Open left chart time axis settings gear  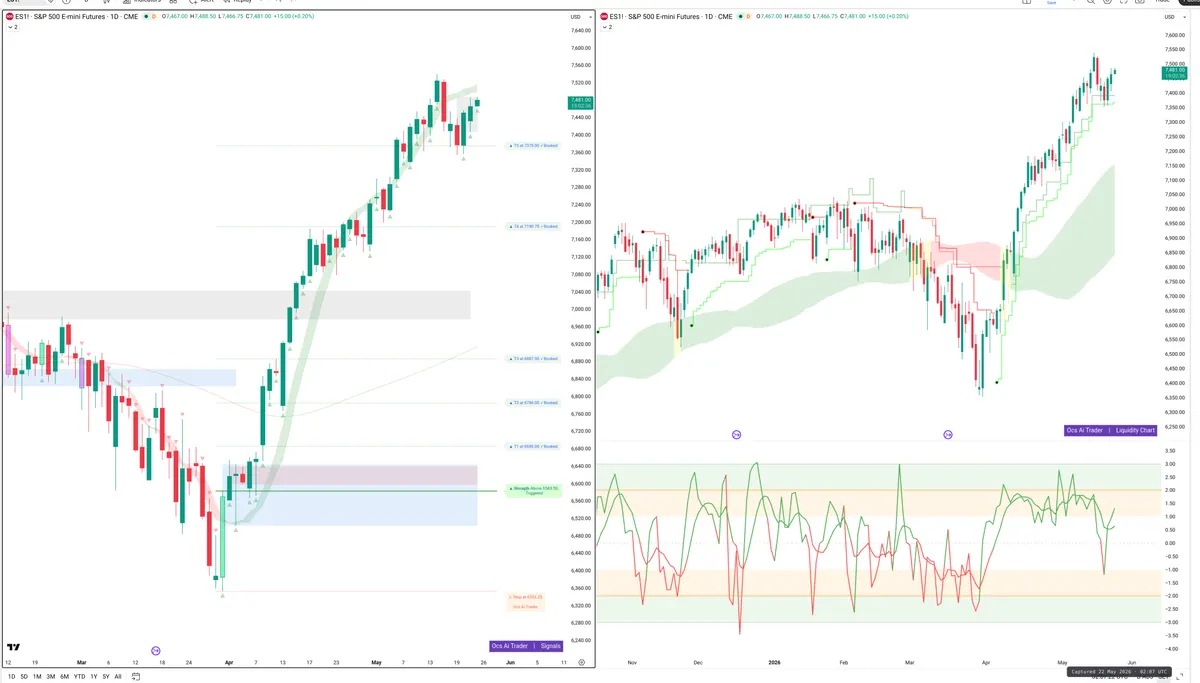(581, 662)
